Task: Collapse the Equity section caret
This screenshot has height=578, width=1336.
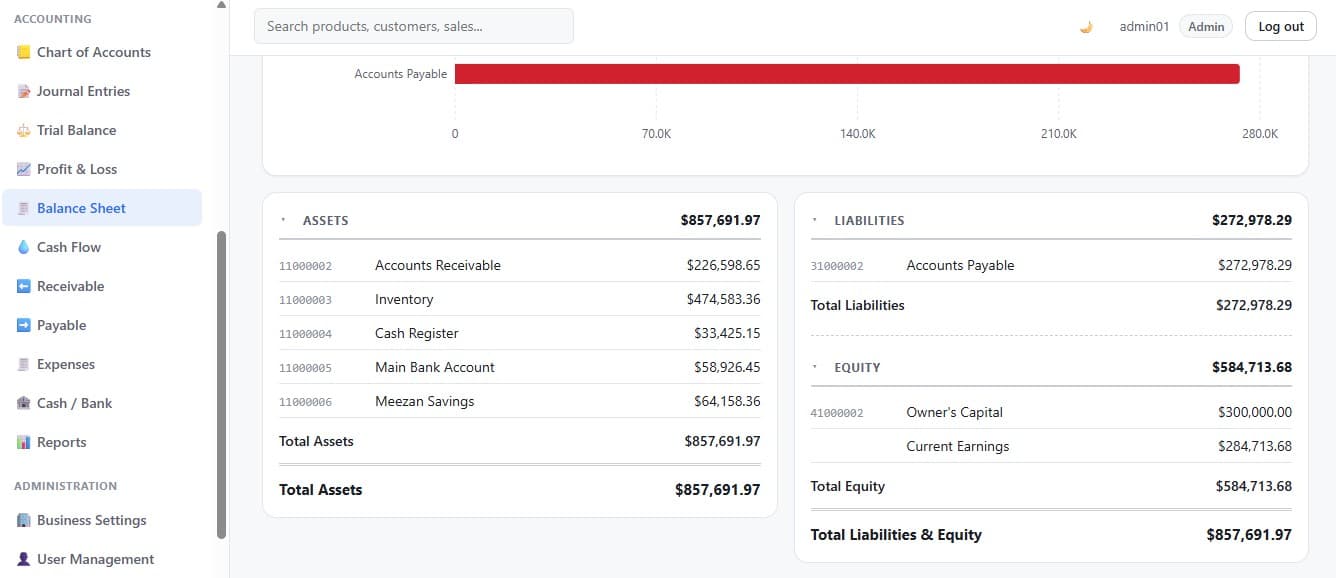Action: tap(815, 367)
